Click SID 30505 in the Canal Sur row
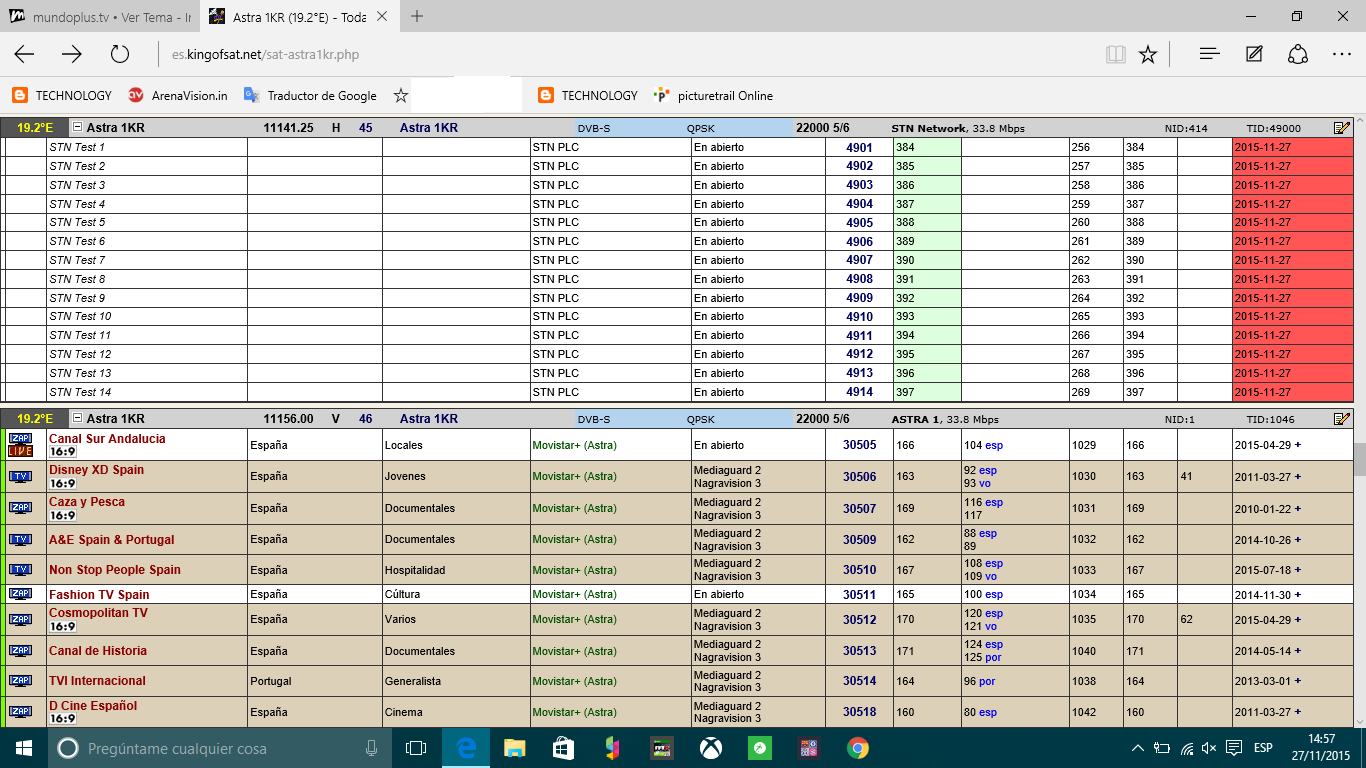Viewport: 1366px width, 768px height. (859, 445)
